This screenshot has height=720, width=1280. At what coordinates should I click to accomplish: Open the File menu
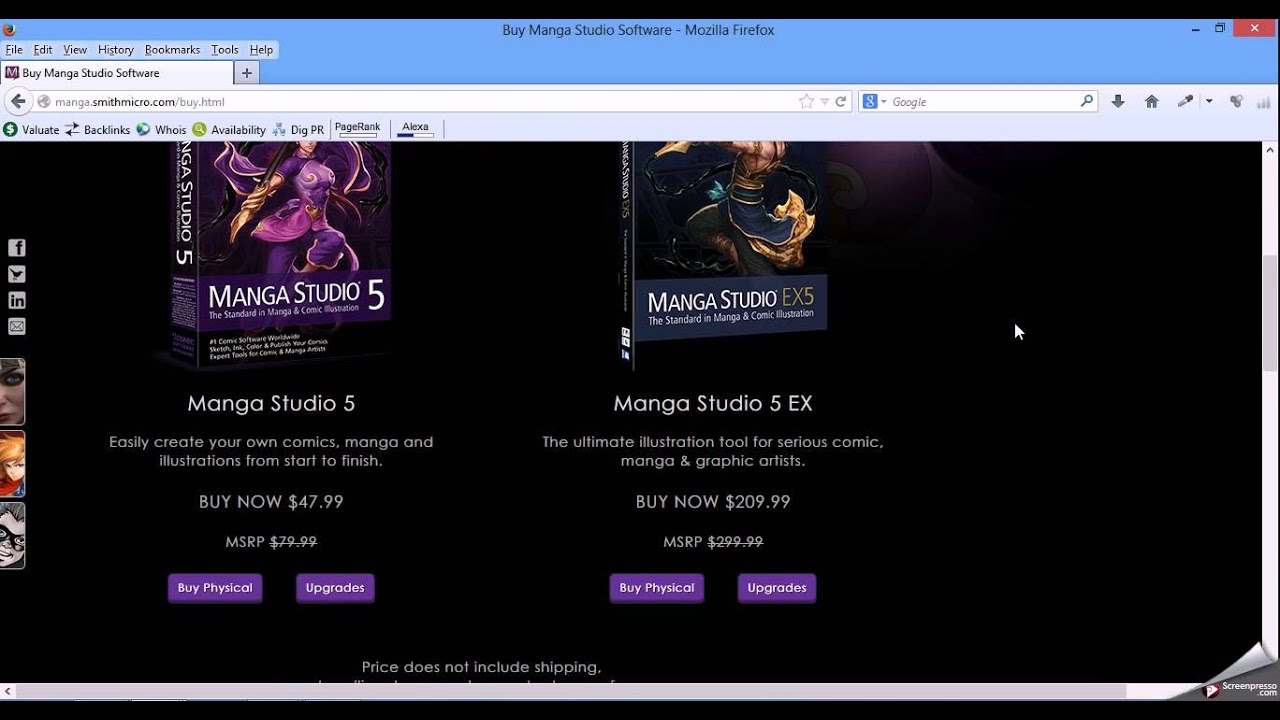click(14, 49)
